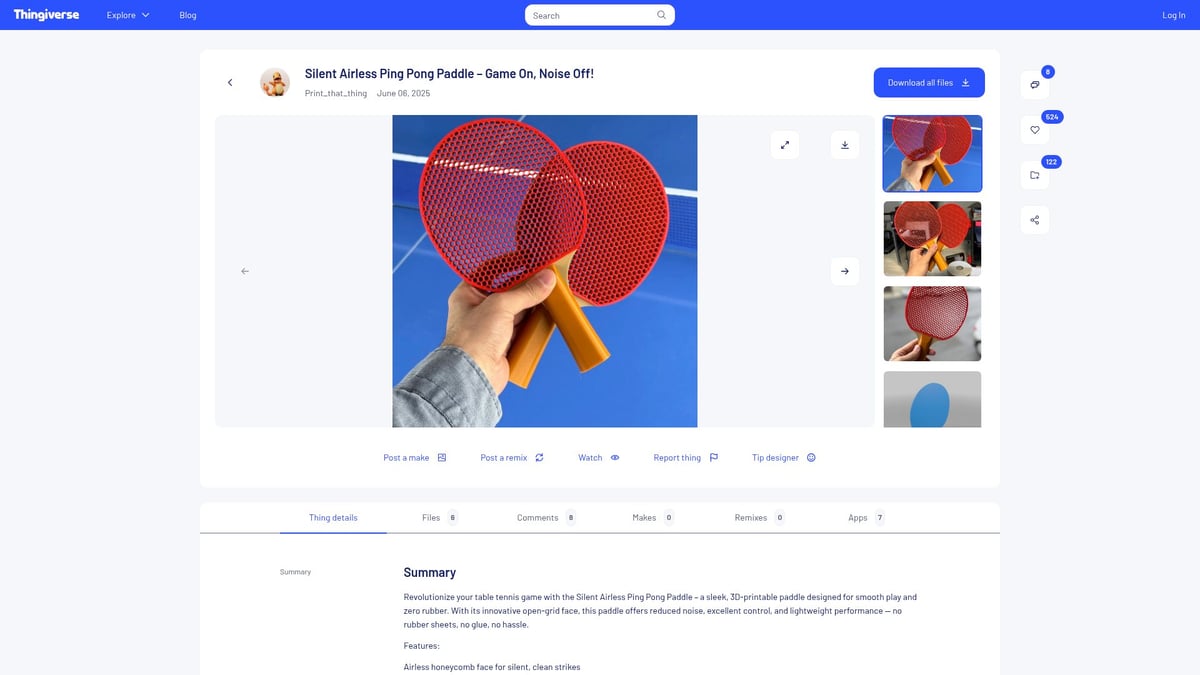Image resolution: width=1200 pixels, height=675 pixels.
Task: Select the second paddle thumbnail
Action: [x=932, y=239]
